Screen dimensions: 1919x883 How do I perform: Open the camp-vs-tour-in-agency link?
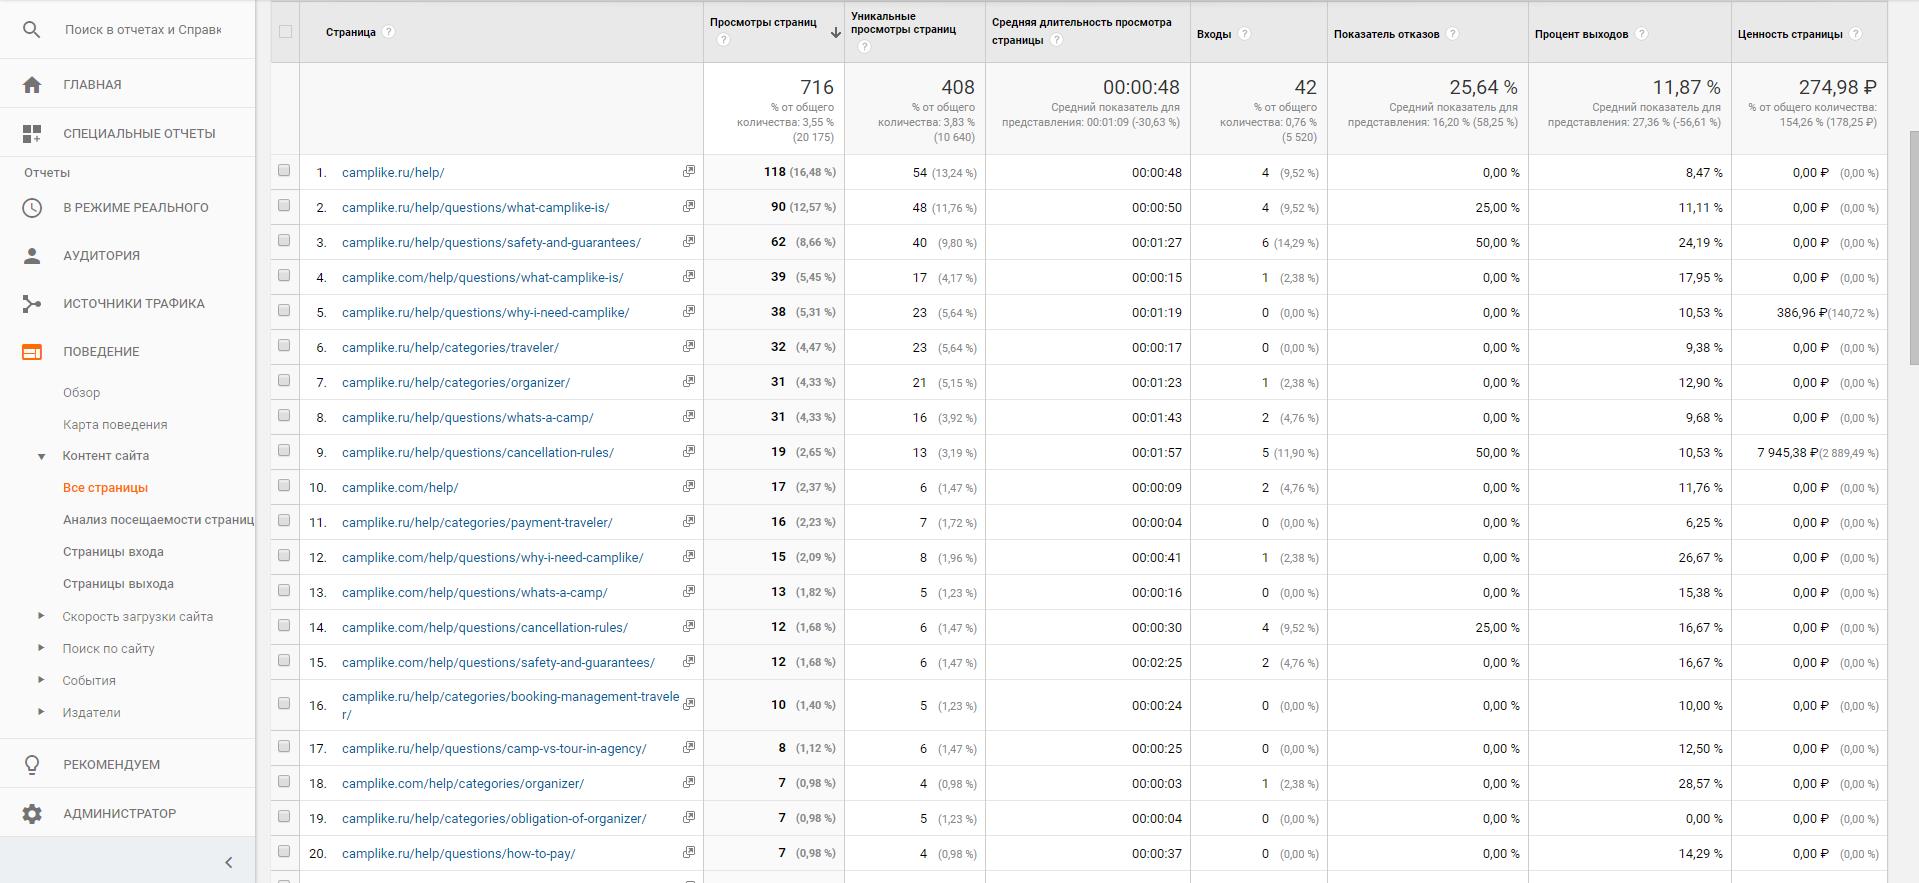(494, 749)
